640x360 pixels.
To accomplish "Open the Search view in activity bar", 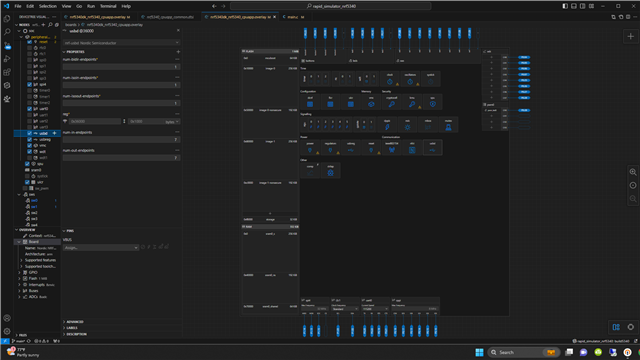I will pyautogui.click(x=7, y=32).
